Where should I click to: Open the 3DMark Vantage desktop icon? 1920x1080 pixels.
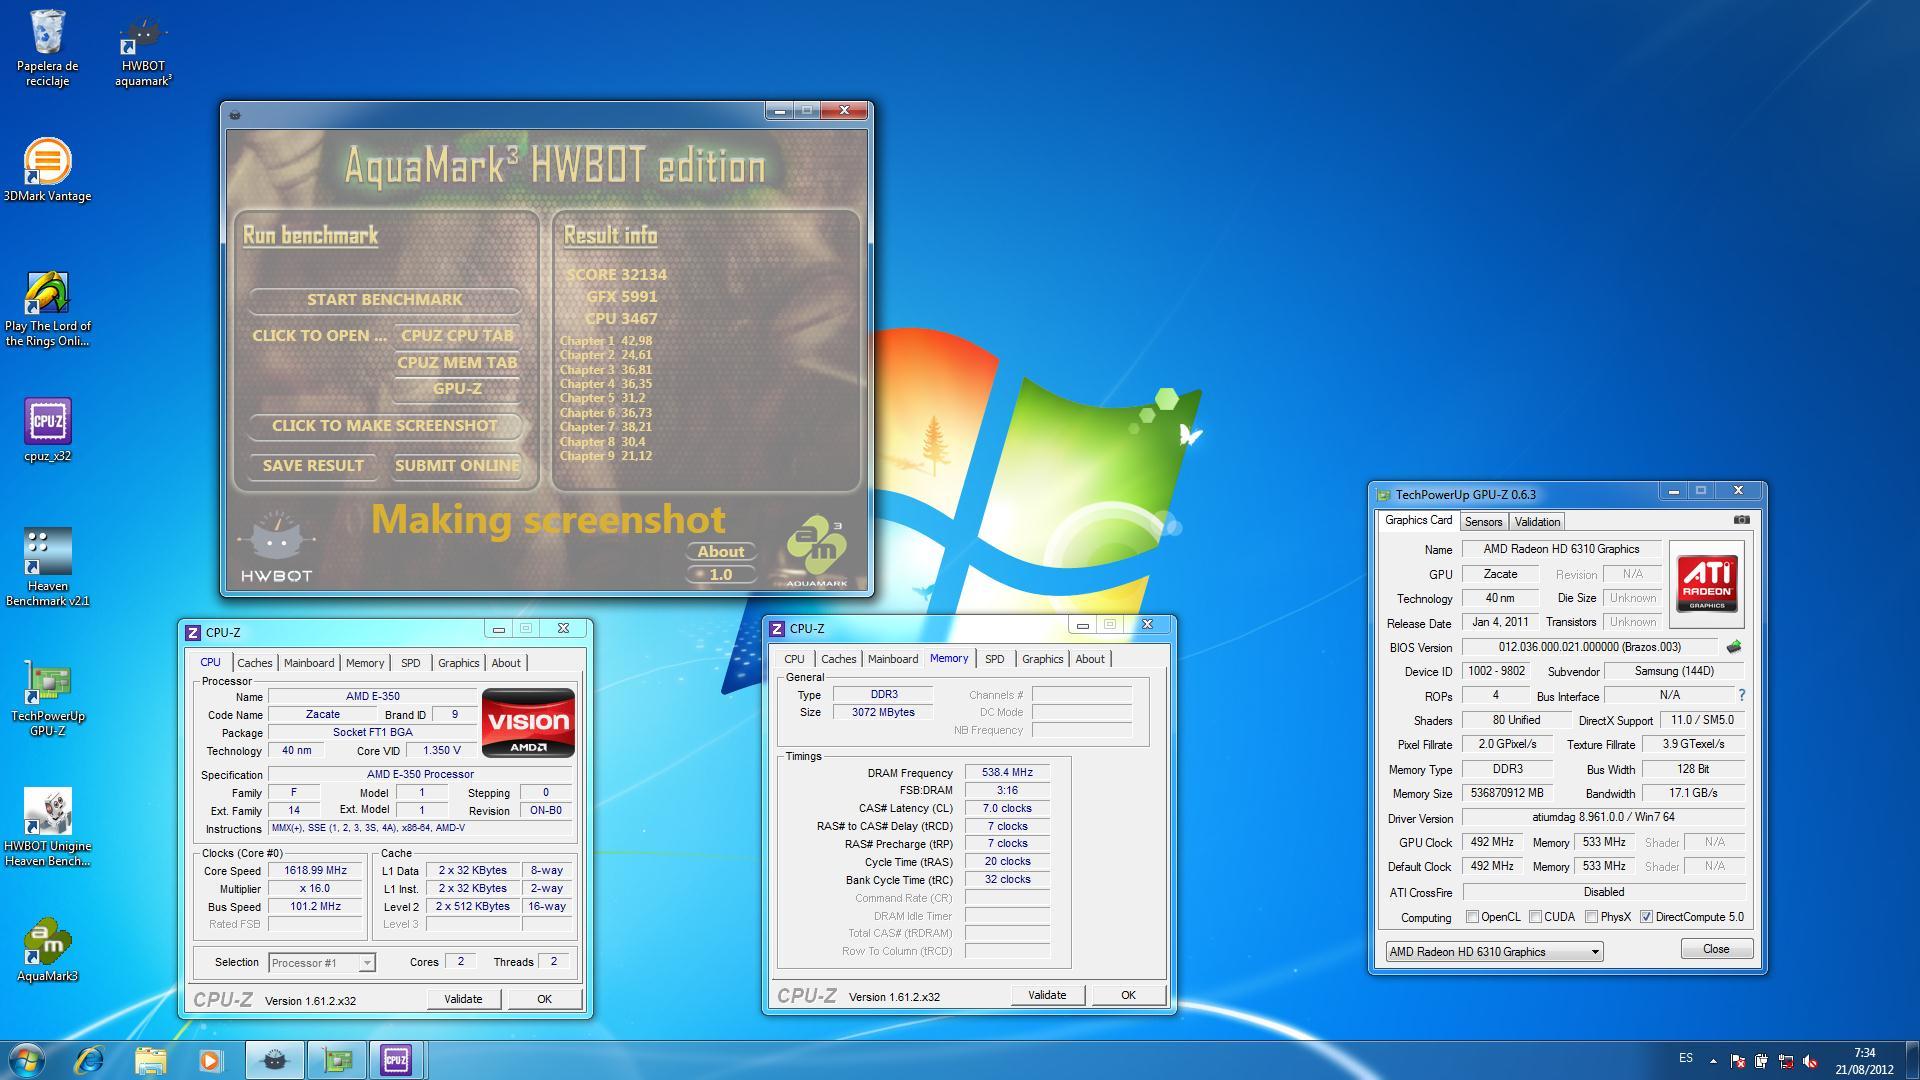pyautogui.click(x=47, y=171)
